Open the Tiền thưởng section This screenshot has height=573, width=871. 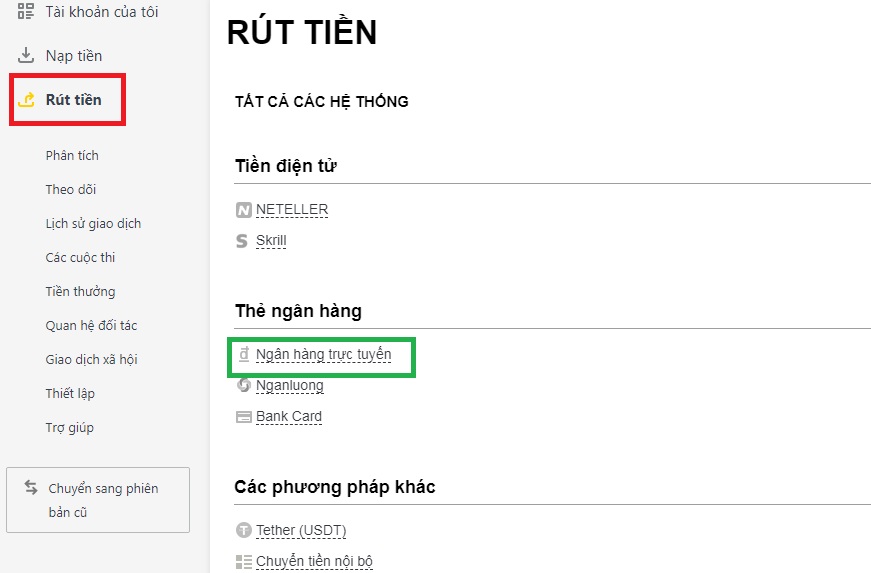point(81,291)
